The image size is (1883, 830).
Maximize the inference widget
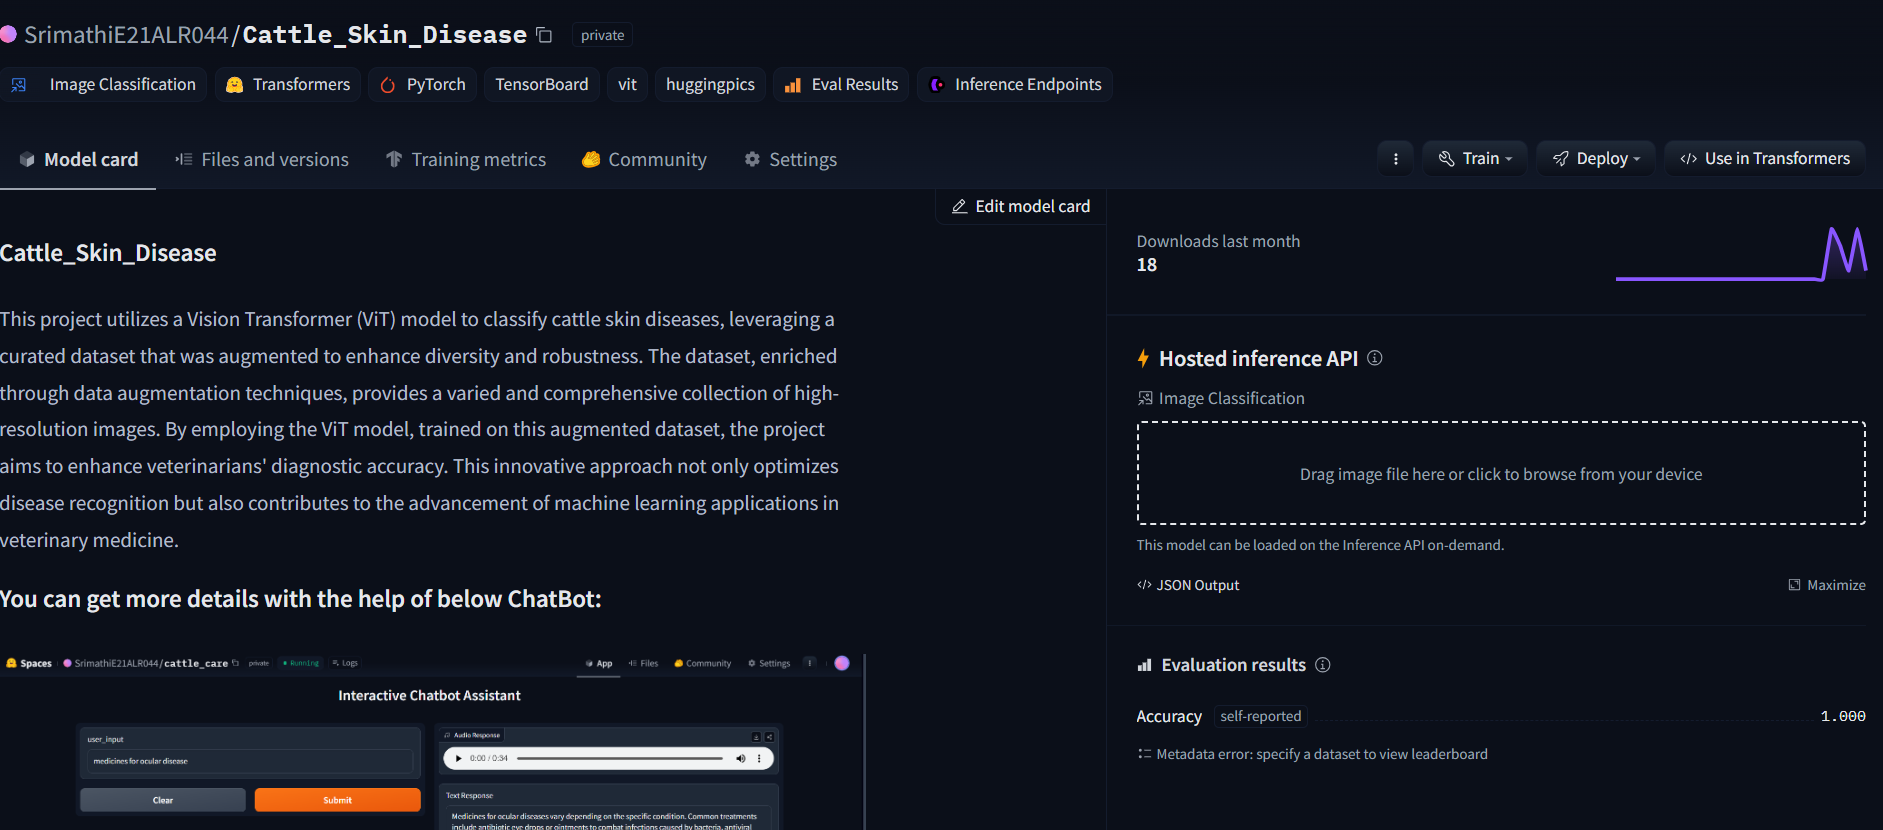1827,585
